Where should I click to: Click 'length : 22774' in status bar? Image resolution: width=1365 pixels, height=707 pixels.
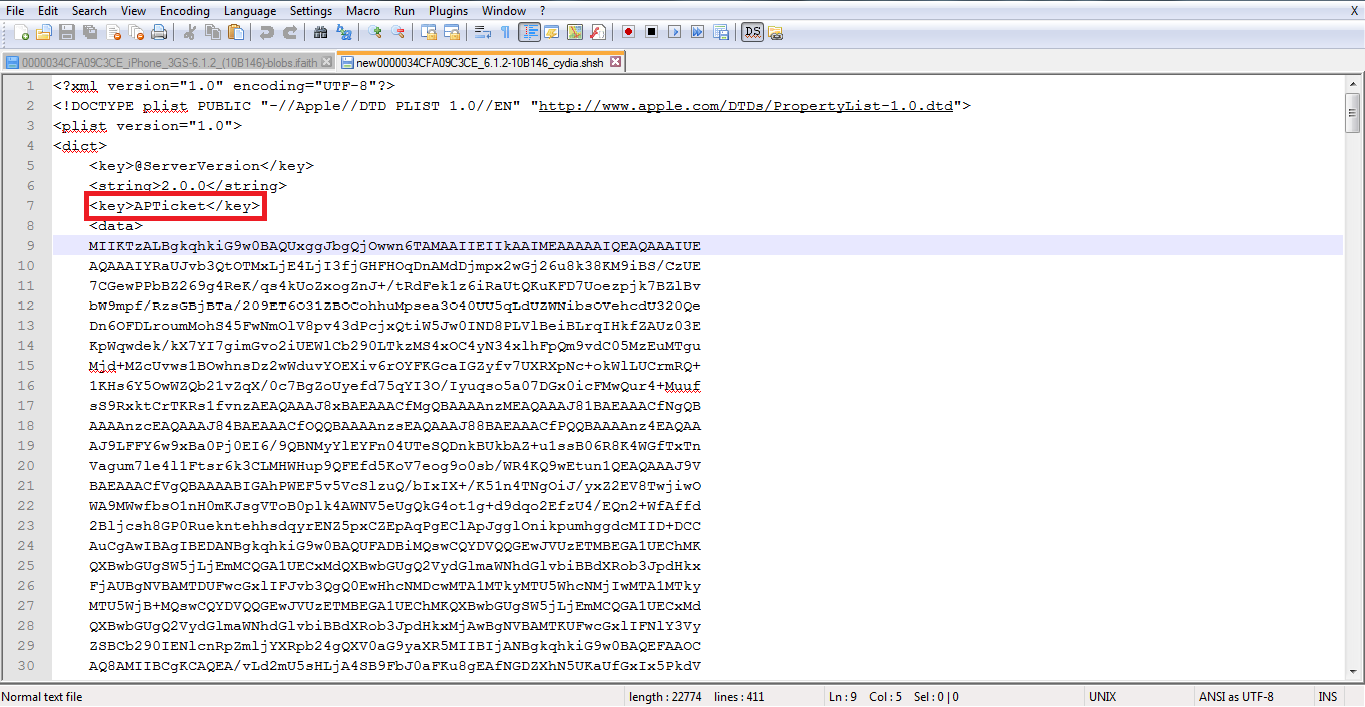pos(666,697)
